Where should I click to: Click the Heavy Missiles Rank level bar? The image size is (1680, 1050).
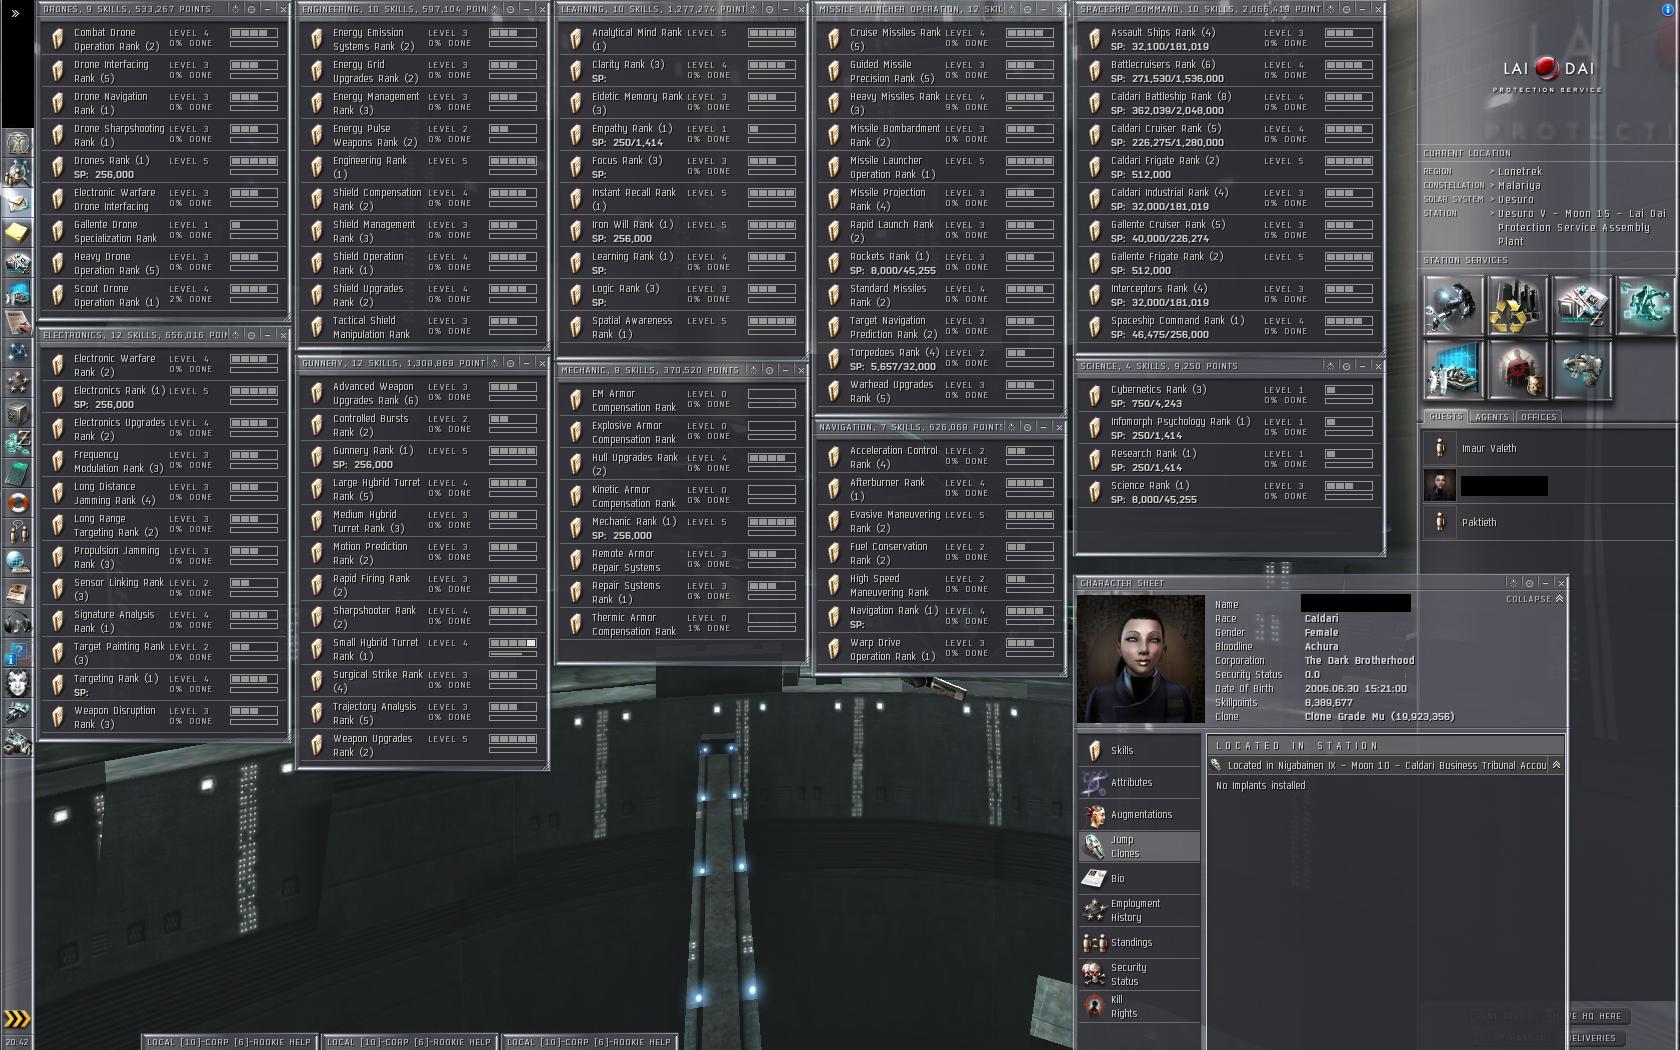pos(1030,97)
